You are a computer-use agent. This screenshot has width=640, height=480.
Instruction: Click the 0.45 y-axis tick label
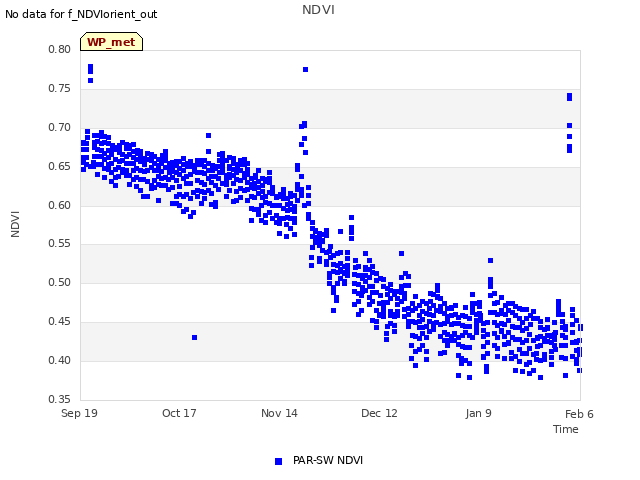pos(60,322)
